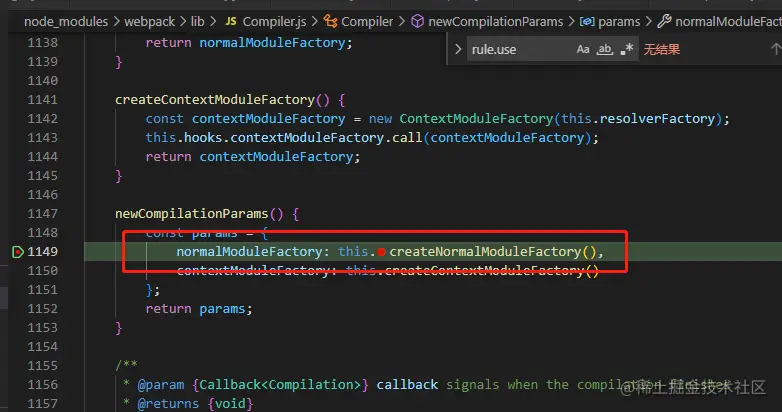This screenshot has height=412, width=782.
Task: Click the newCompilationParams method cube icon
Action: [417, 21]
